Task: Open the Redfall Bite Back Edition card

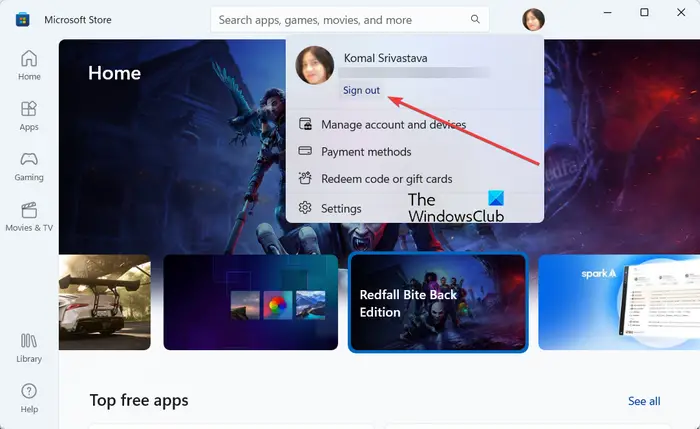Action: coord(438,302)
